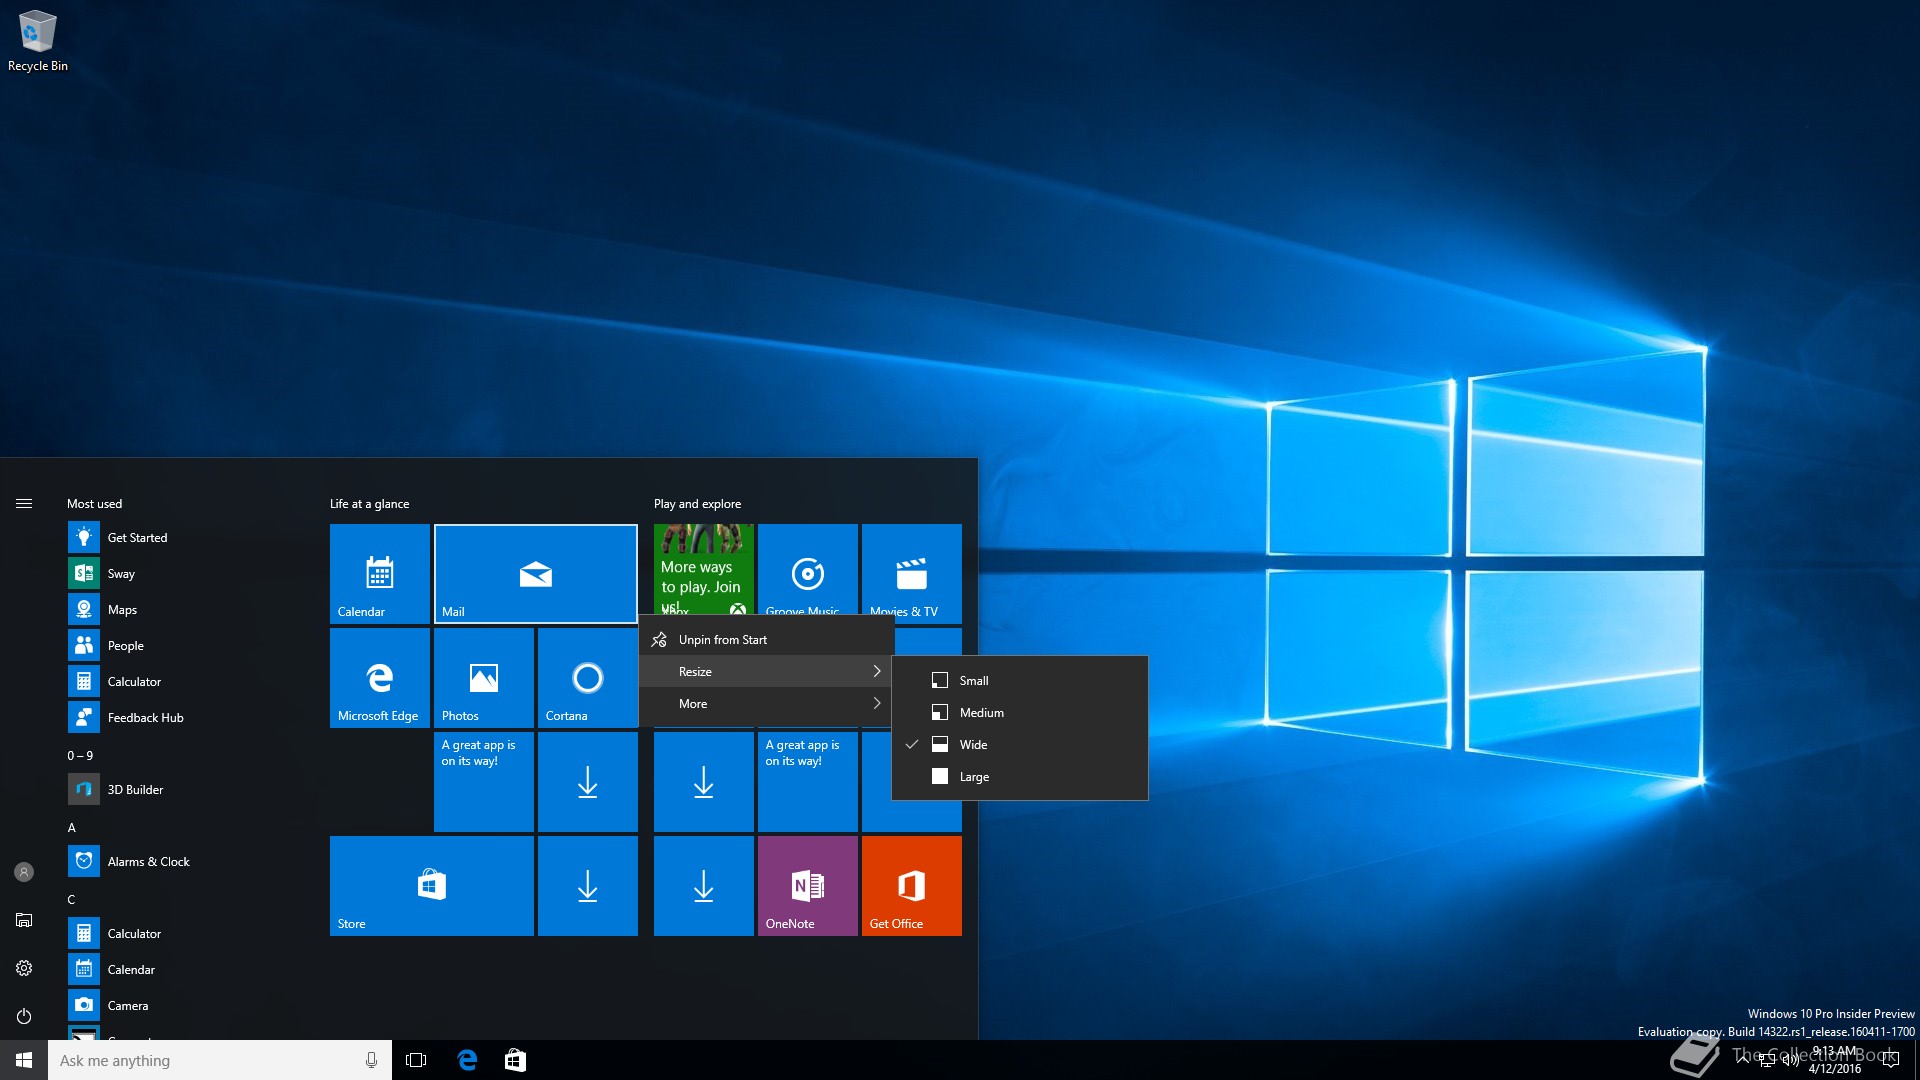This screenshot has width=1920, height=1080.
Task: Click the download tile left of OneNote
Action: tap(704, 886)
